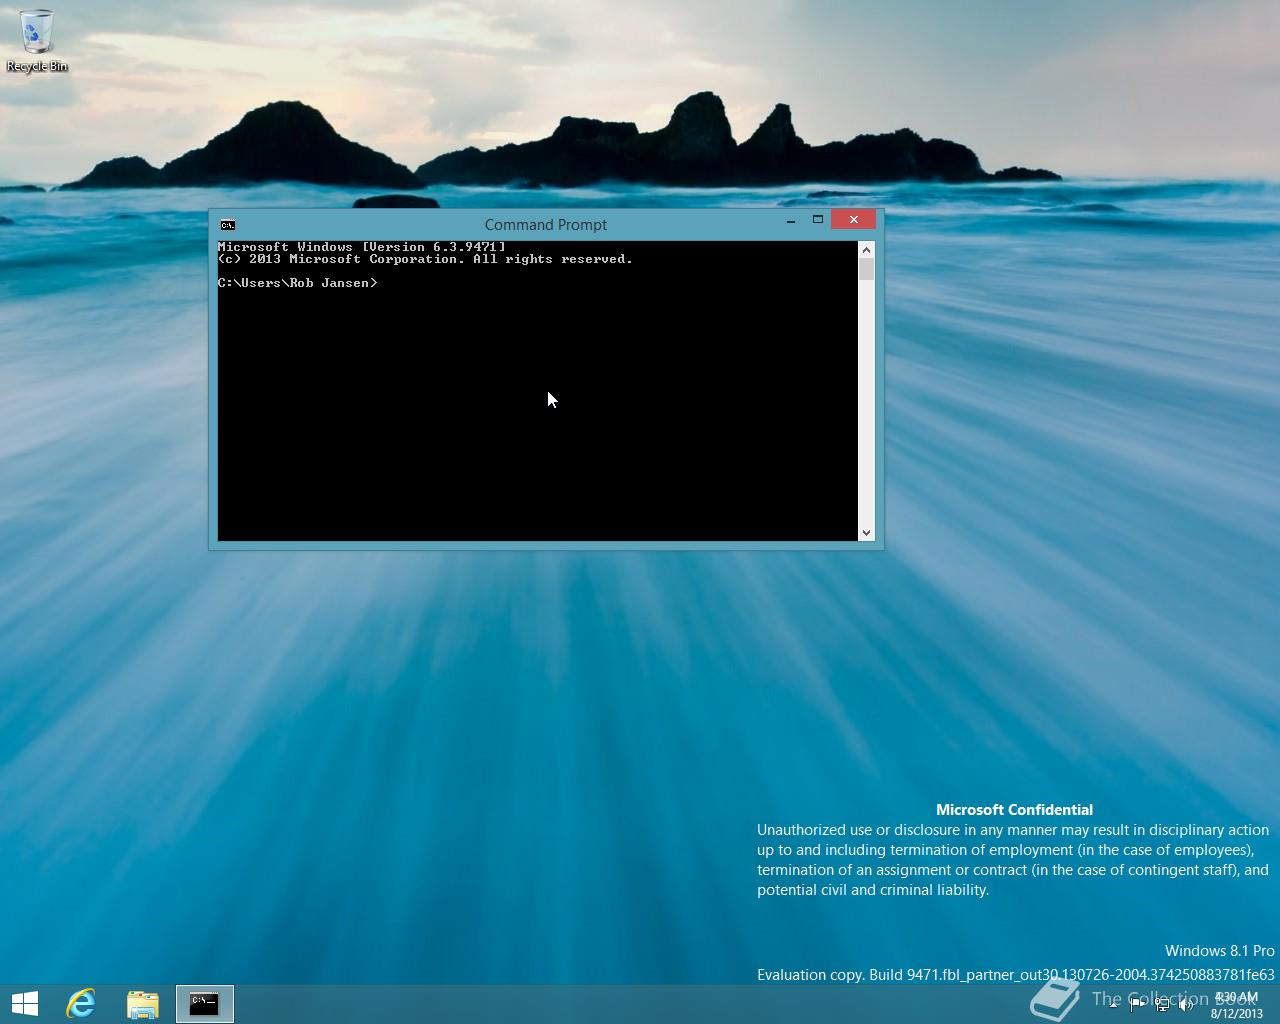Image resolution: width=1280 pixels, height=1024 pixels.
Task: Click Command Prompt scrollbar up arrow
Action: pyautogui.click(x=866, y=250)
